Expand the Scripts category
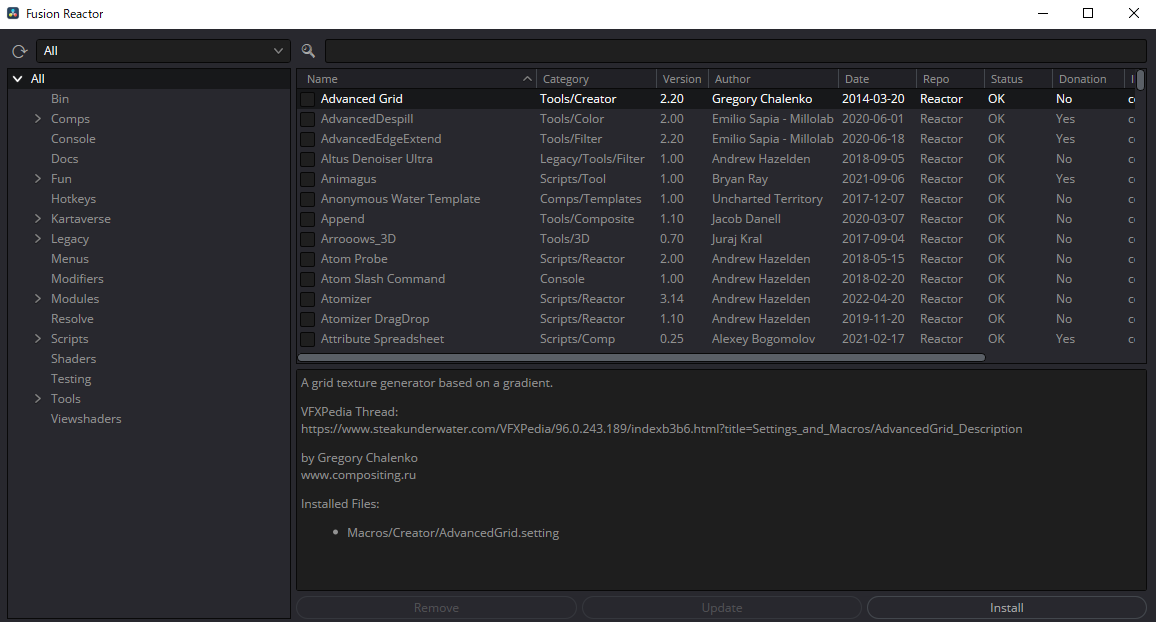 pyautogui.click(x=38, y=339)
